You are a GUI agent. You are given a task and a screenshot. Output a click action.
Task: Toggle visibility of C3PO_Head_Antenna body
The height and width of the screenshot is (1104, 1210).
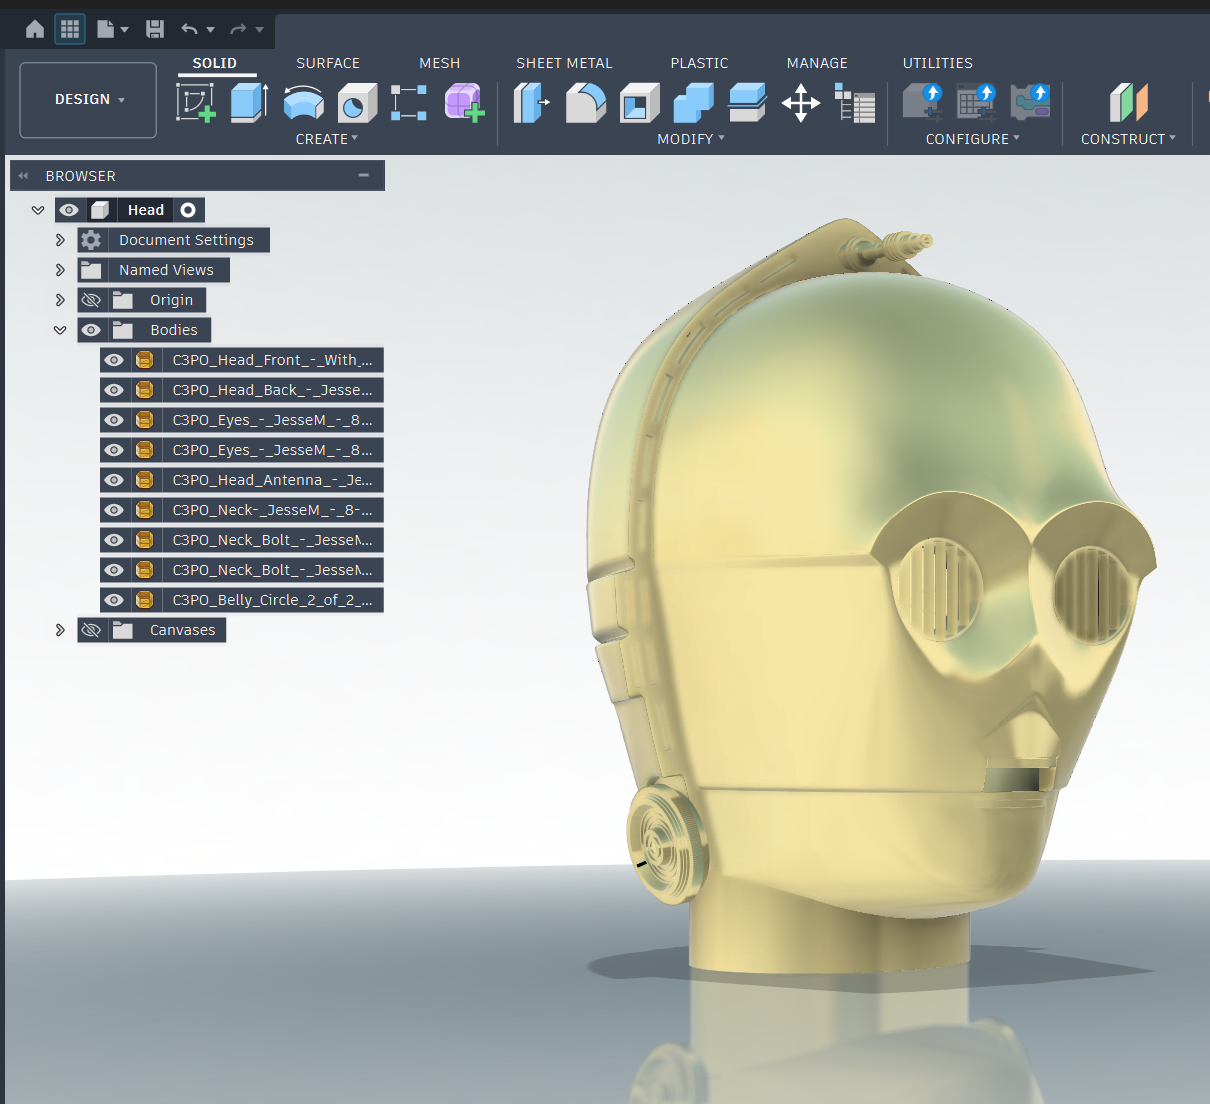[114, 480]
